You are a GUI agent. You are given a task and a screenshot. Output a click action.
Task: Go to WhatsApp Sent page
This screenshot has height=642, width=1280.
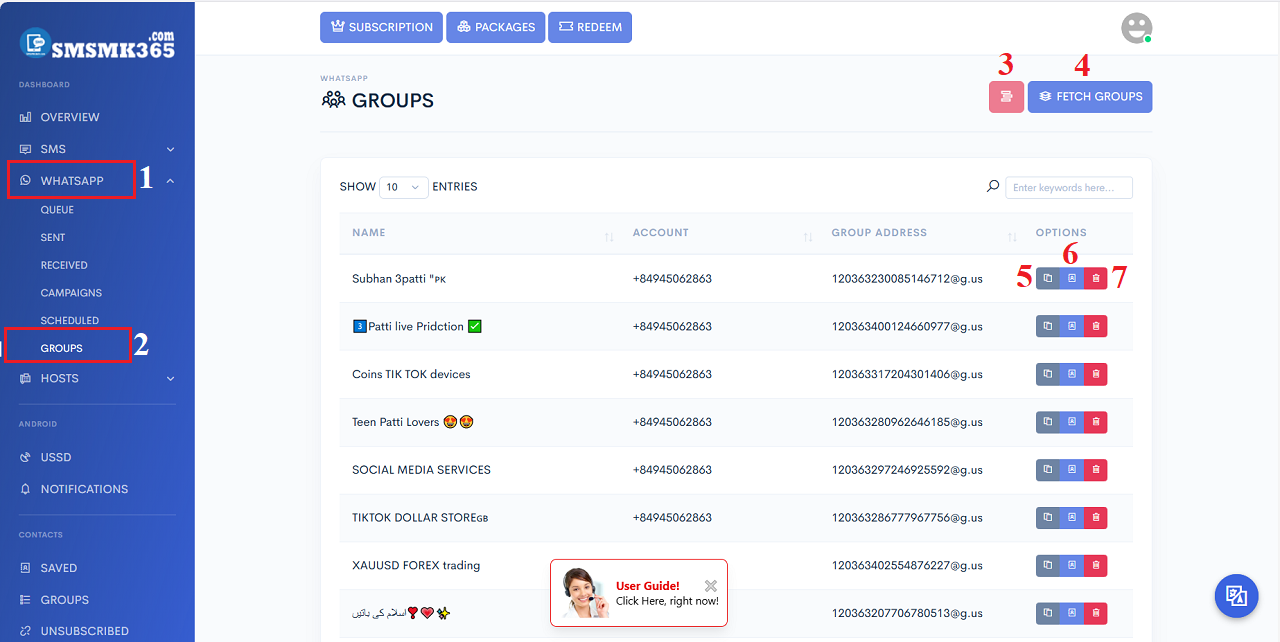tap(53, 238)
